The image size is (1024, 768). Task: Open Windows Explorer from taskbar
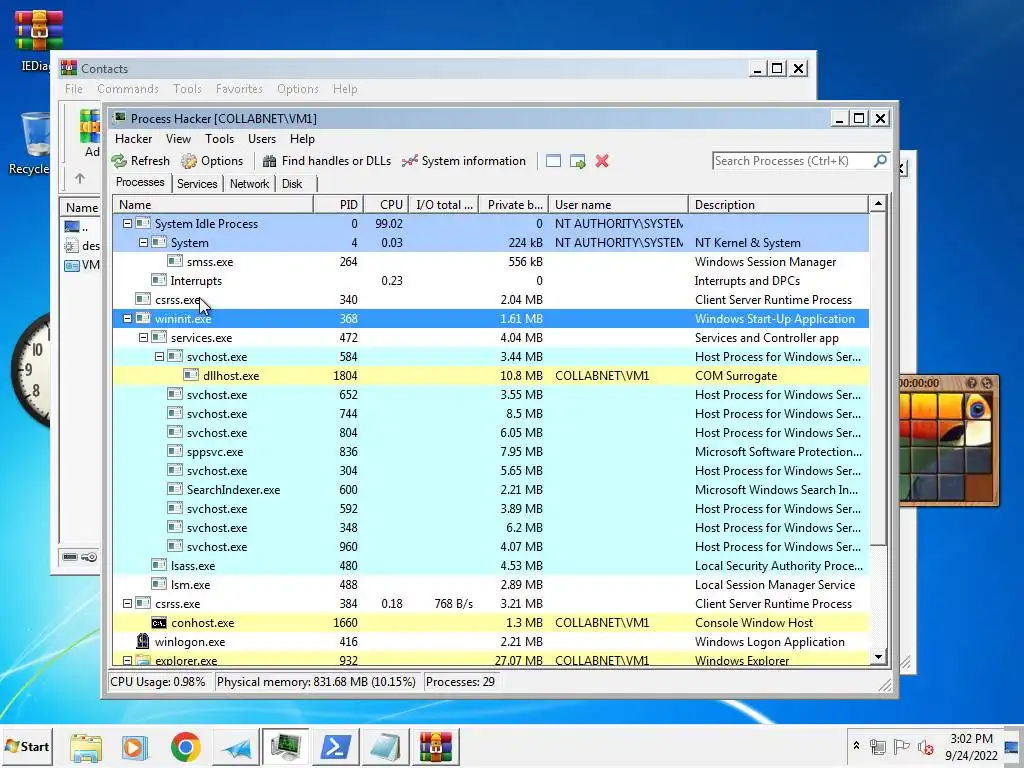point(86,747)
